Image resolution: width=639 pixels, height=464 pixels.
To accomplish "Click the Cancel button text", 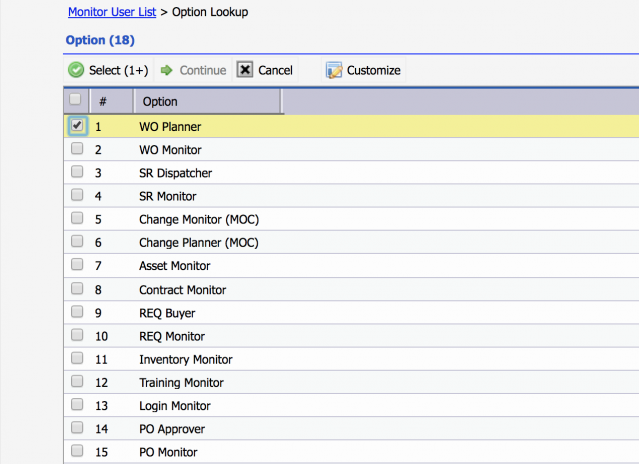I will coord(275,70).
